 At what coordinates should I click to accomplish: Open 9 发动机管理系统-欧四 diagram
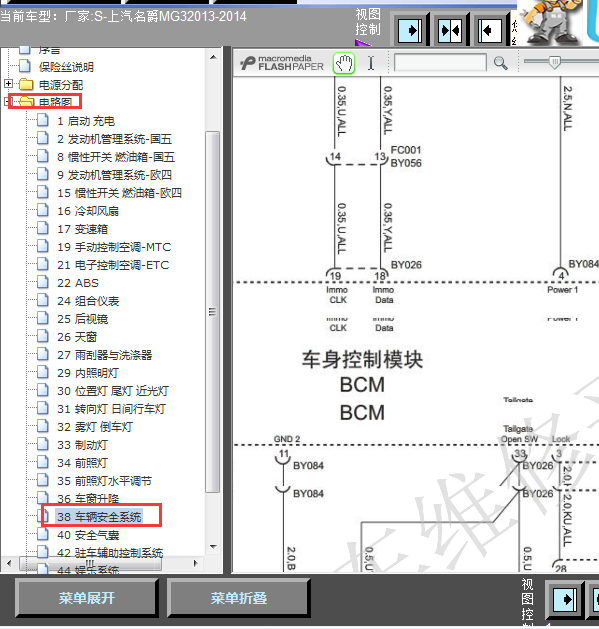[114, 175]
